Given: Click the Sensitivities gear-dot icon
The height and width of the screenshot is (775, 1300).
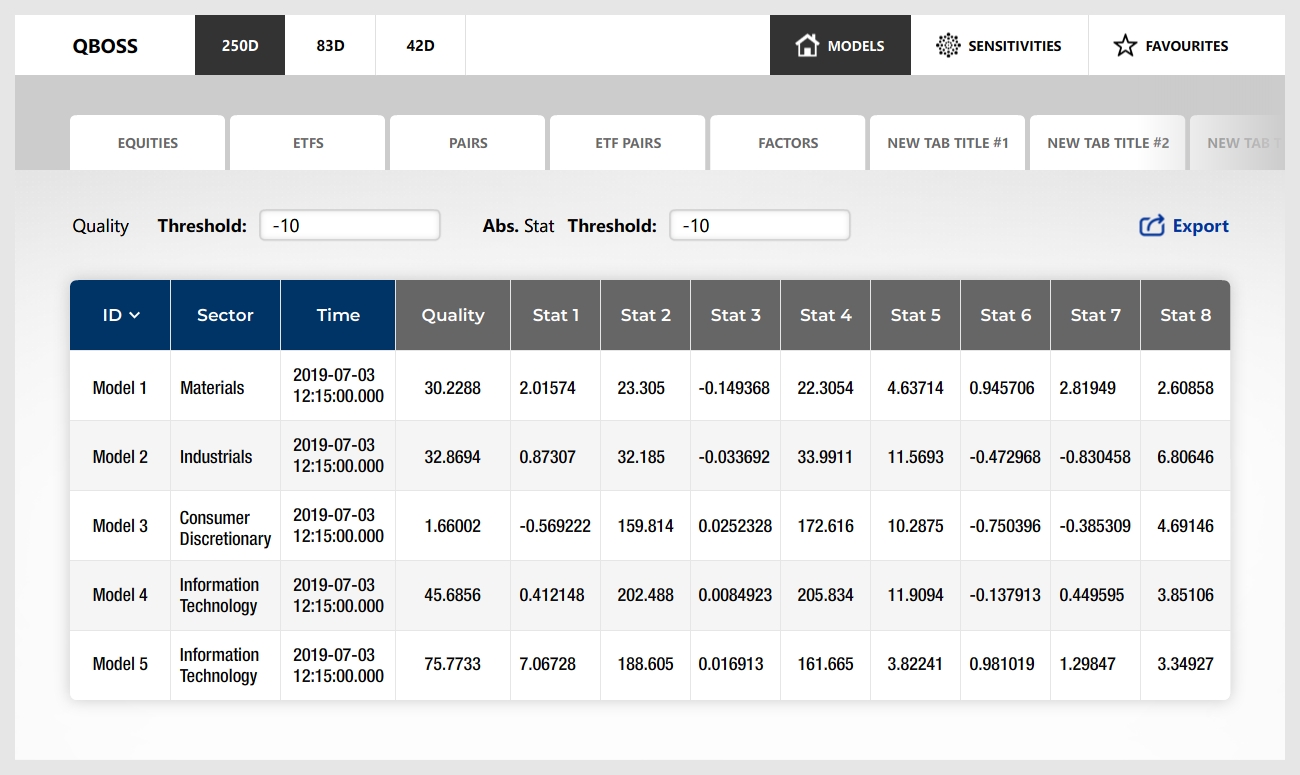Looking at the screenshot, I should click(947, 45).
